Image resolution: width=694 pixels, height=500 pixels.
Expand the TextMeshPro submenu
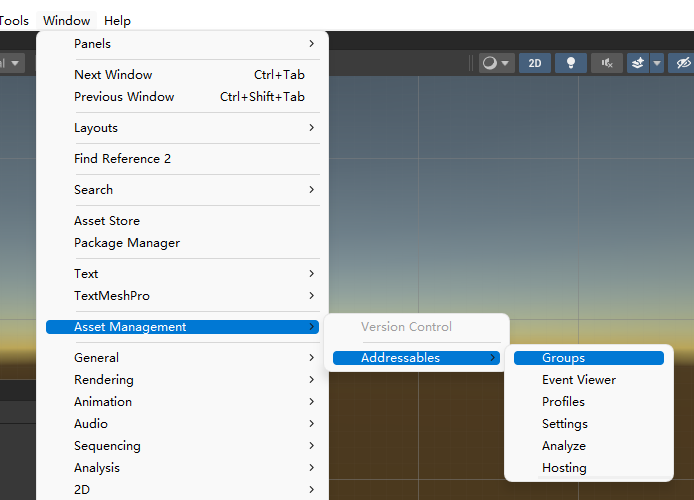pos(182,296)
